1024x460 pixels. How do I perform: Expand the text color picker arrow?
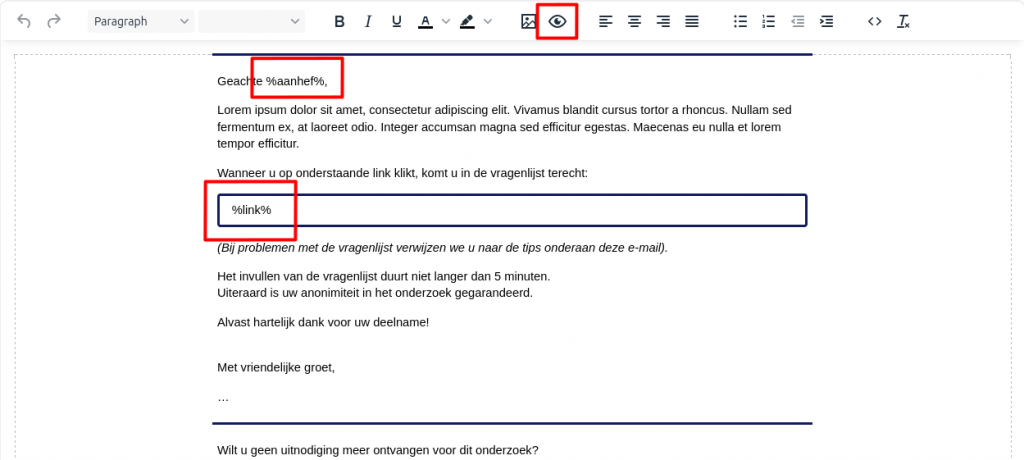446,22
